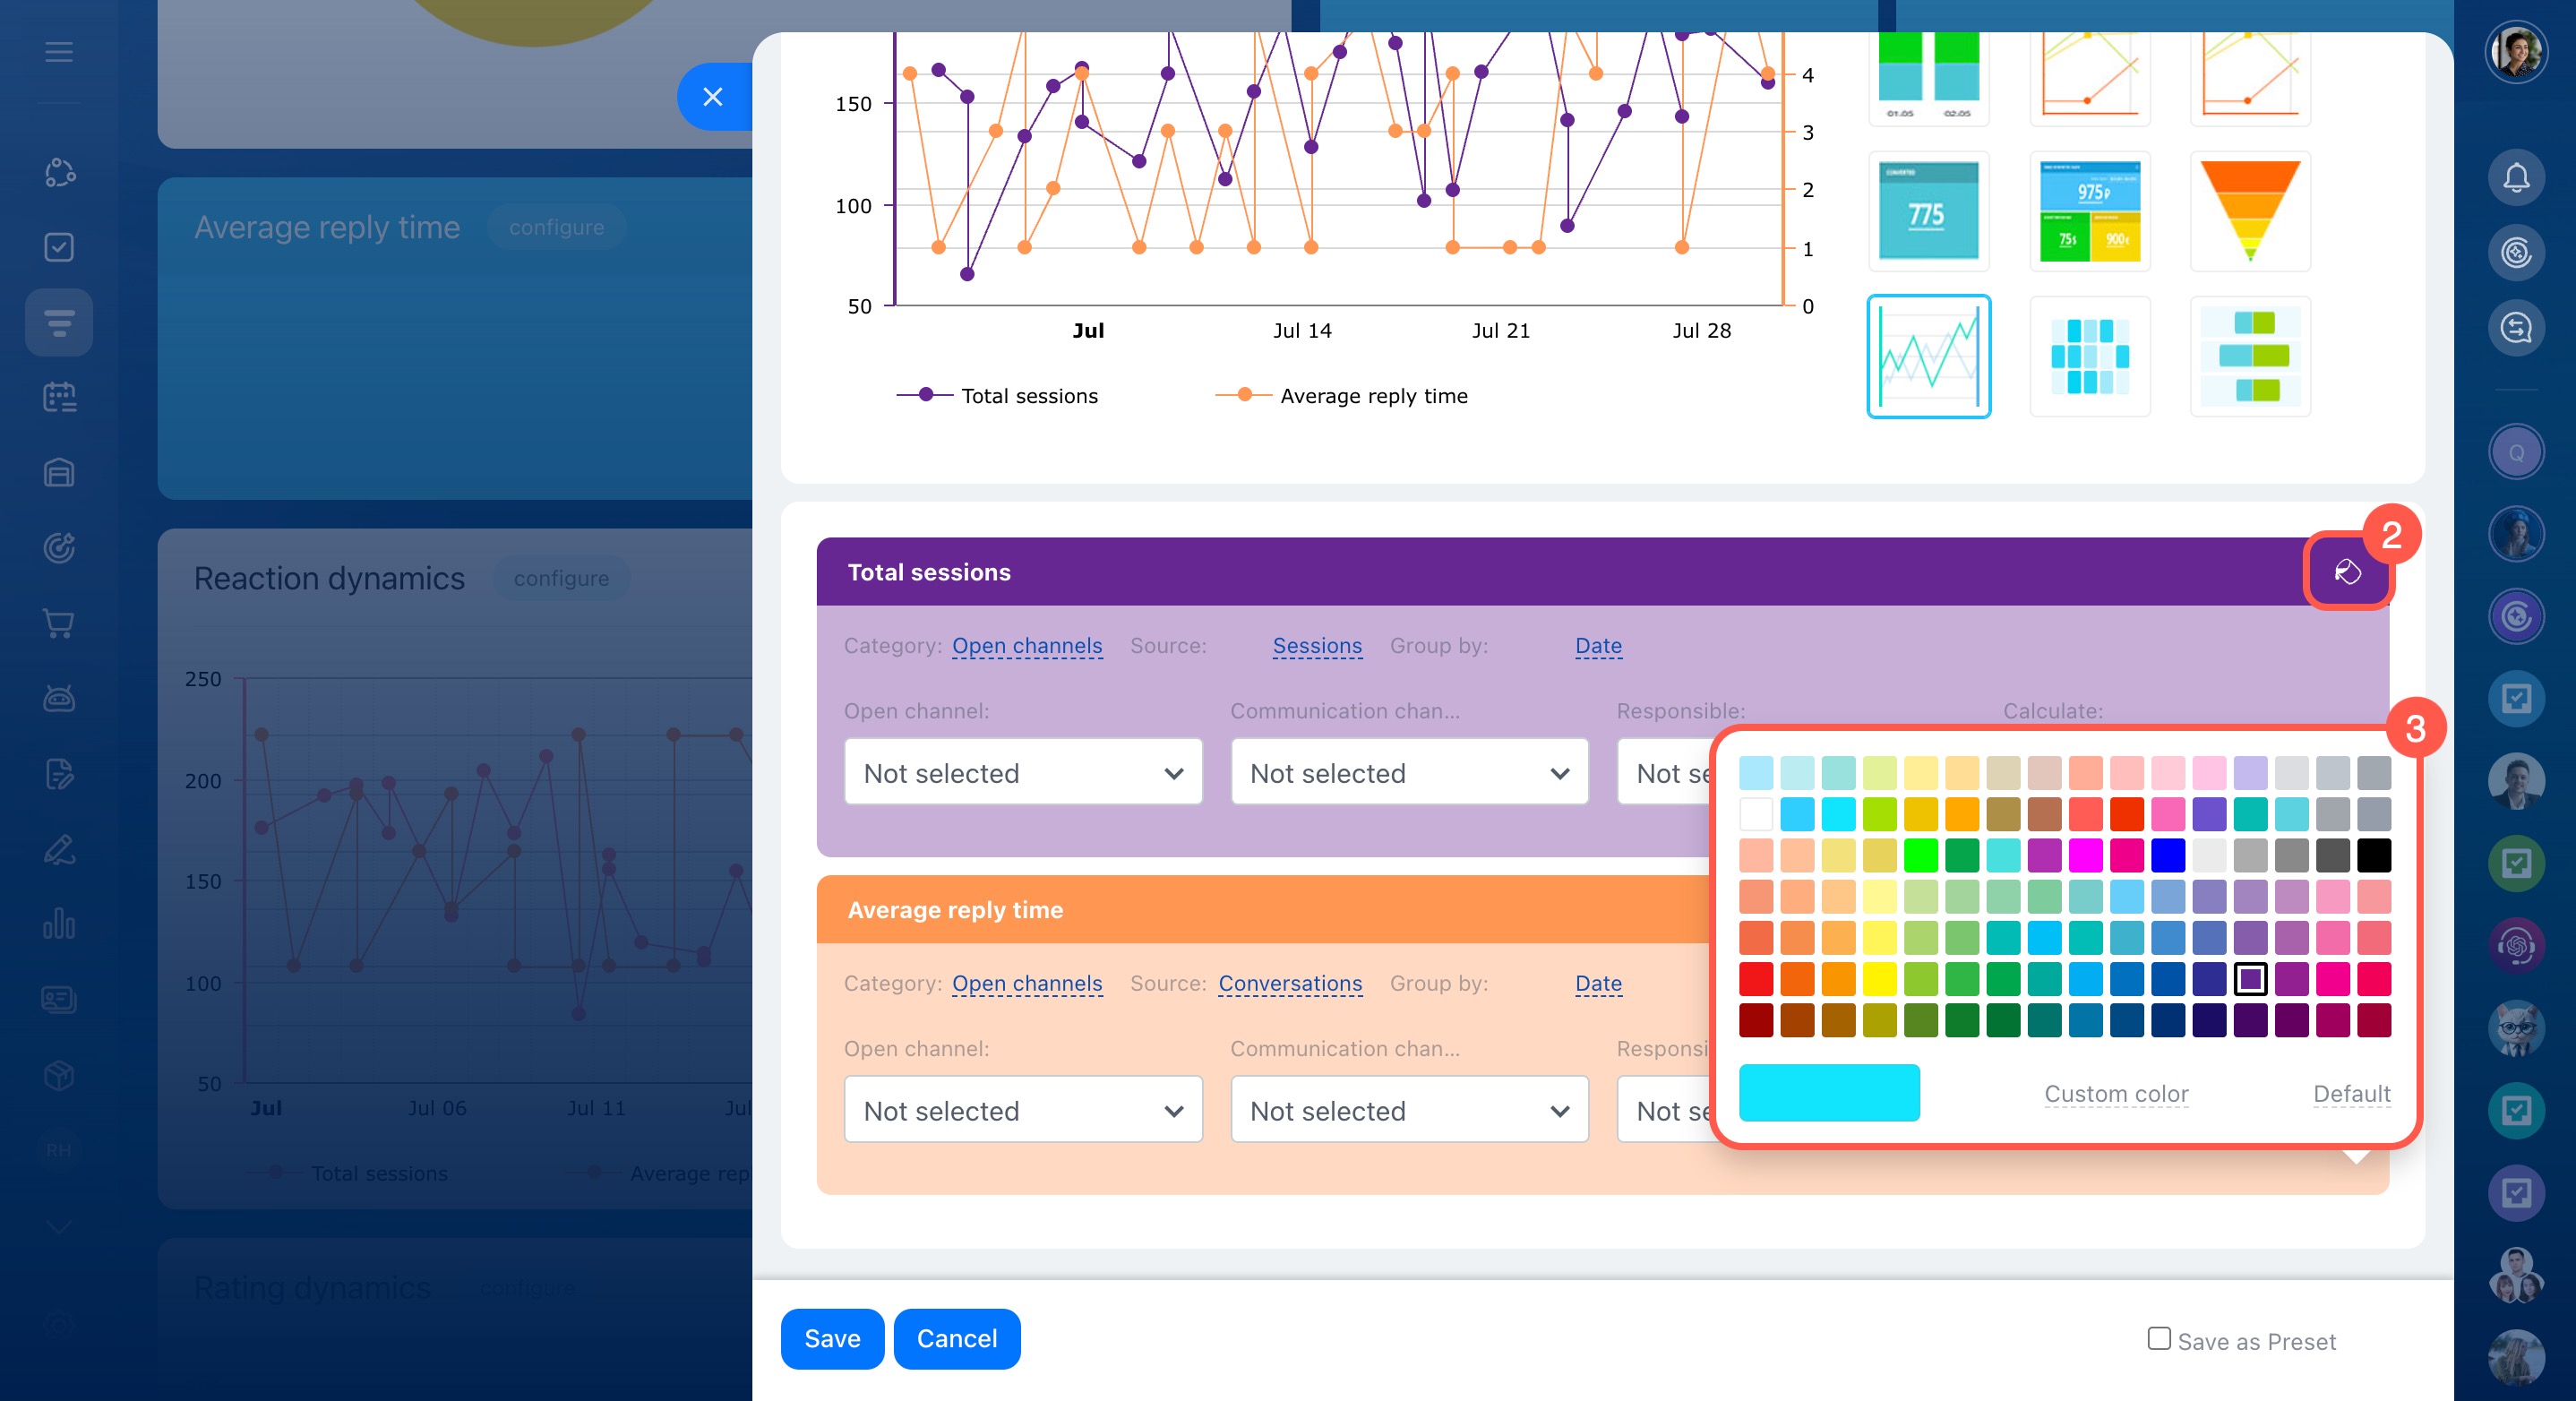Open the shopping cart sidebar icon

click(59, 623)
